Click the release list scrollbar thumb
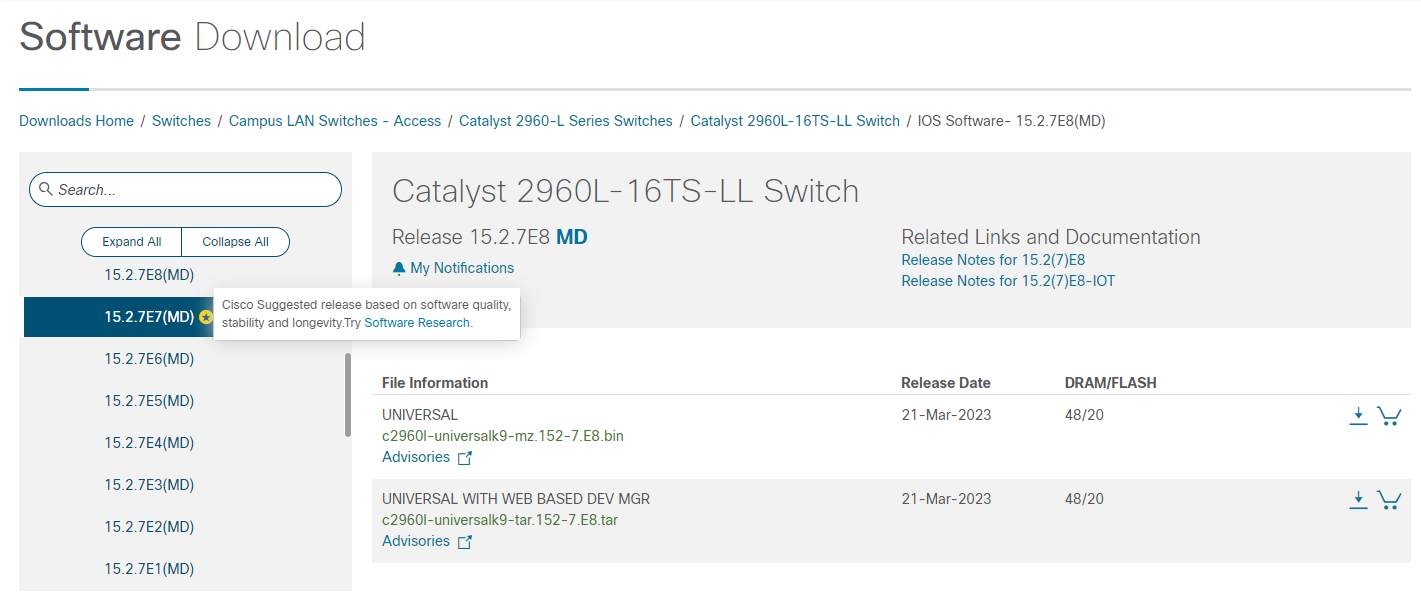The height and width of the screenshot is (593, 1421). (x=348, y=394)
